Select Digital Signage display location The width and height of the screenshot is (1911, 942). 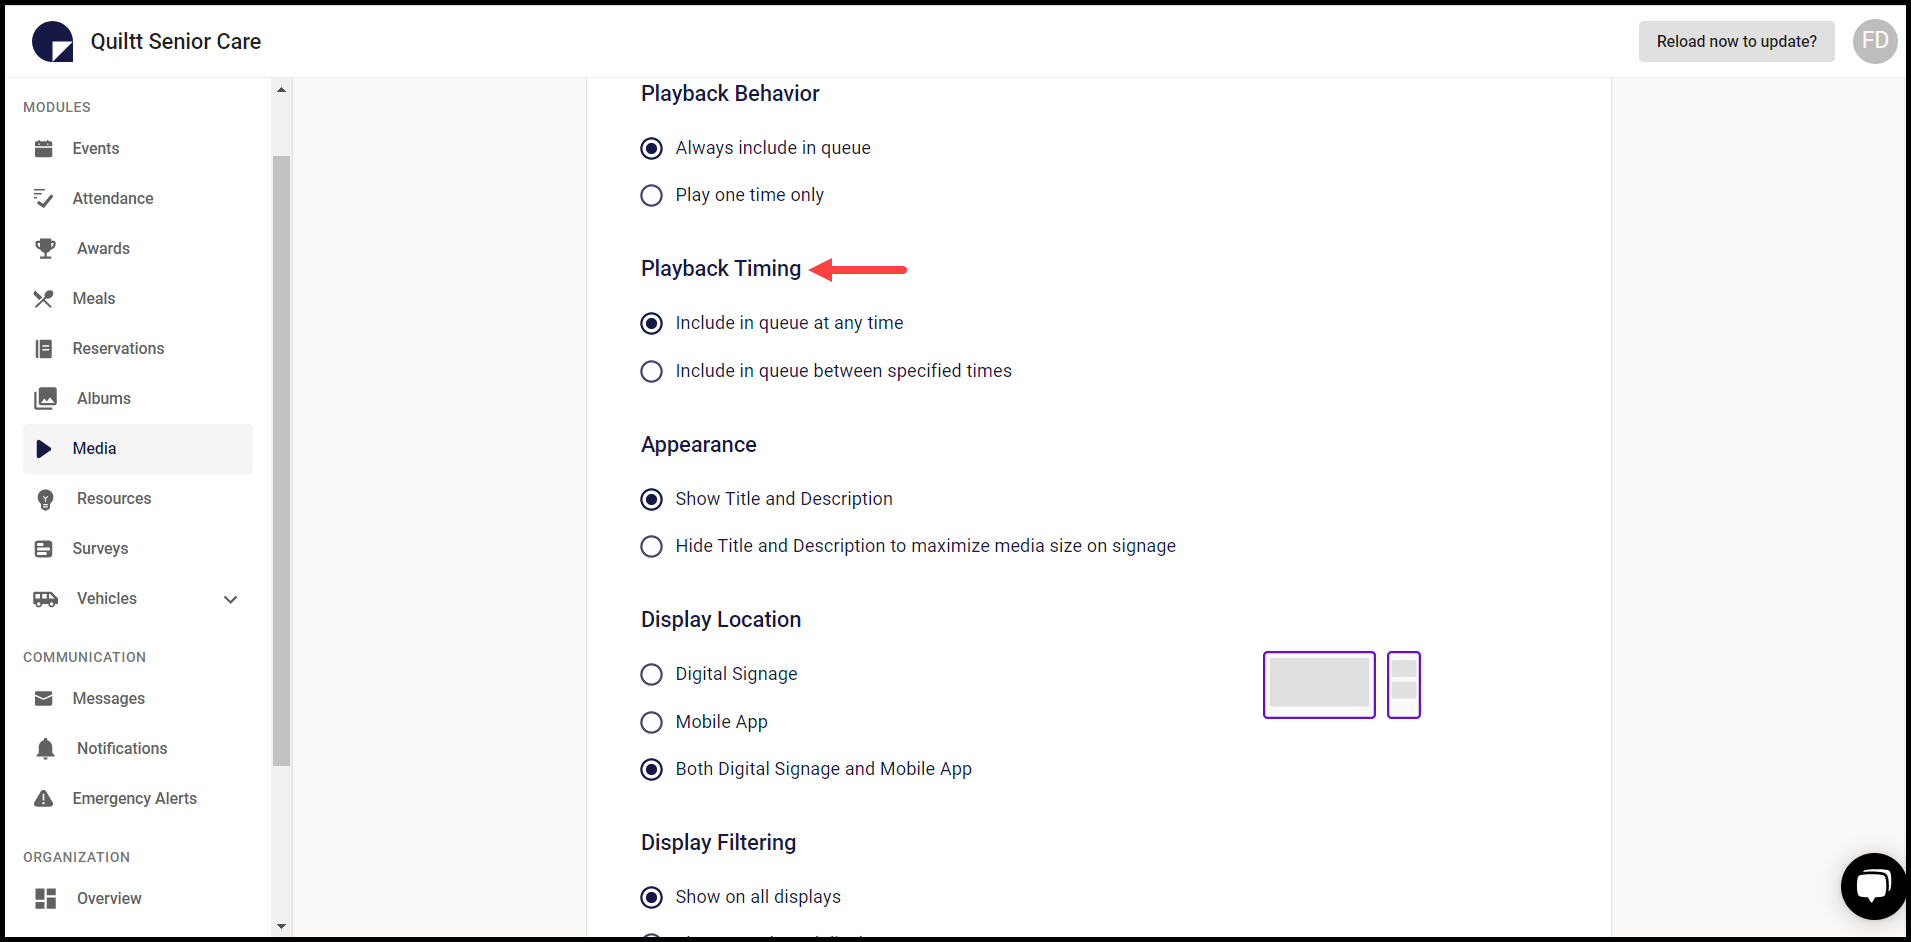[652, 675]
